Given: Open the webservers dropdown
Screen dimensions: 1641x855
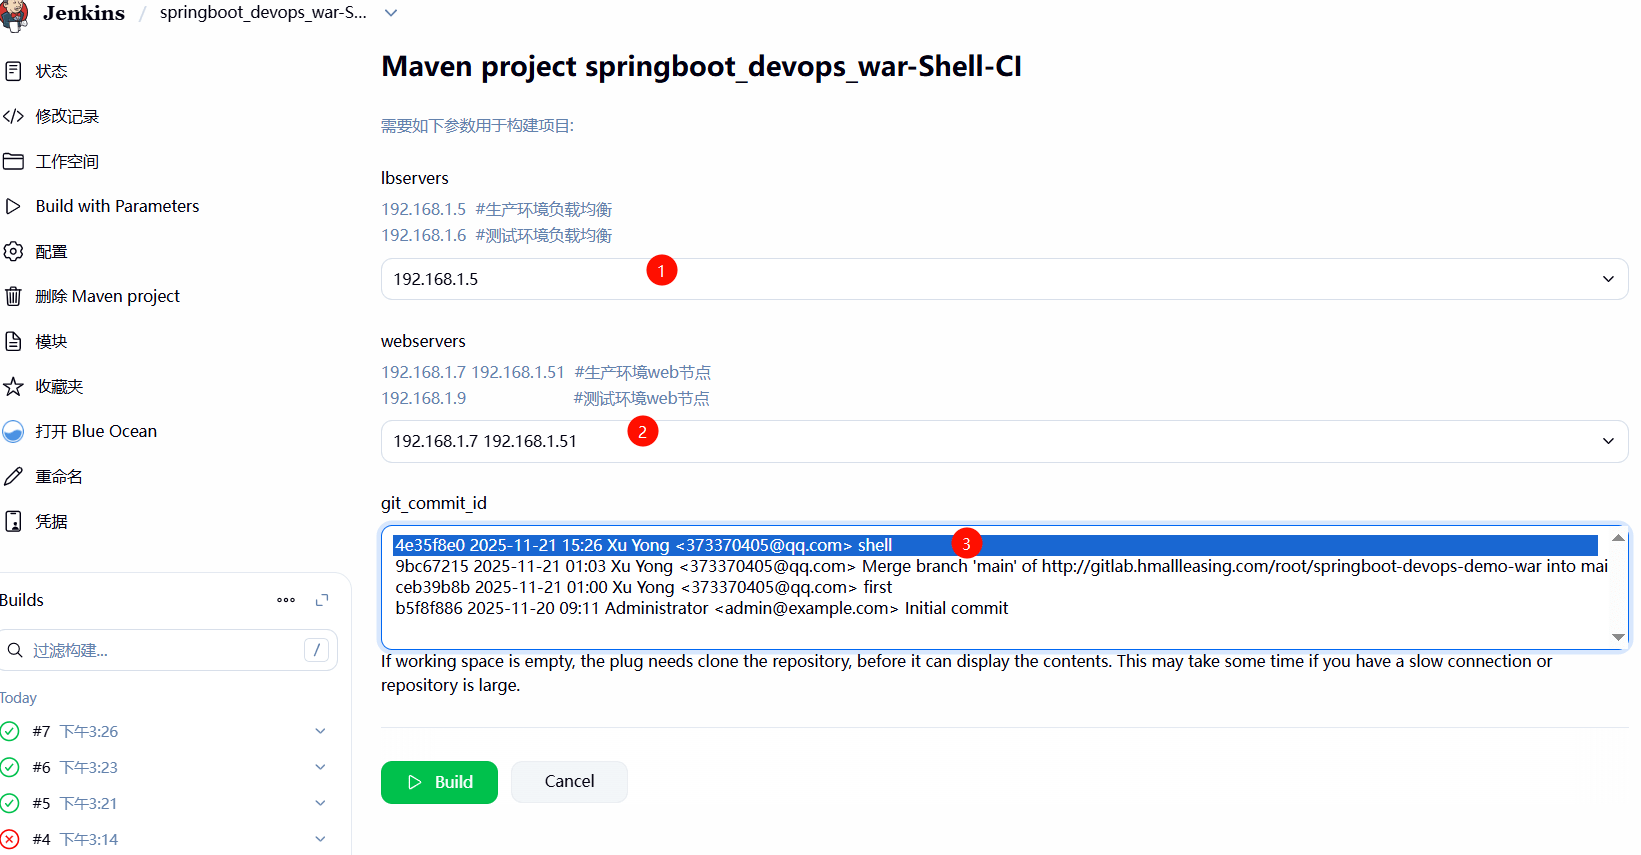Looking at the screenshot, I should 1003,441.
